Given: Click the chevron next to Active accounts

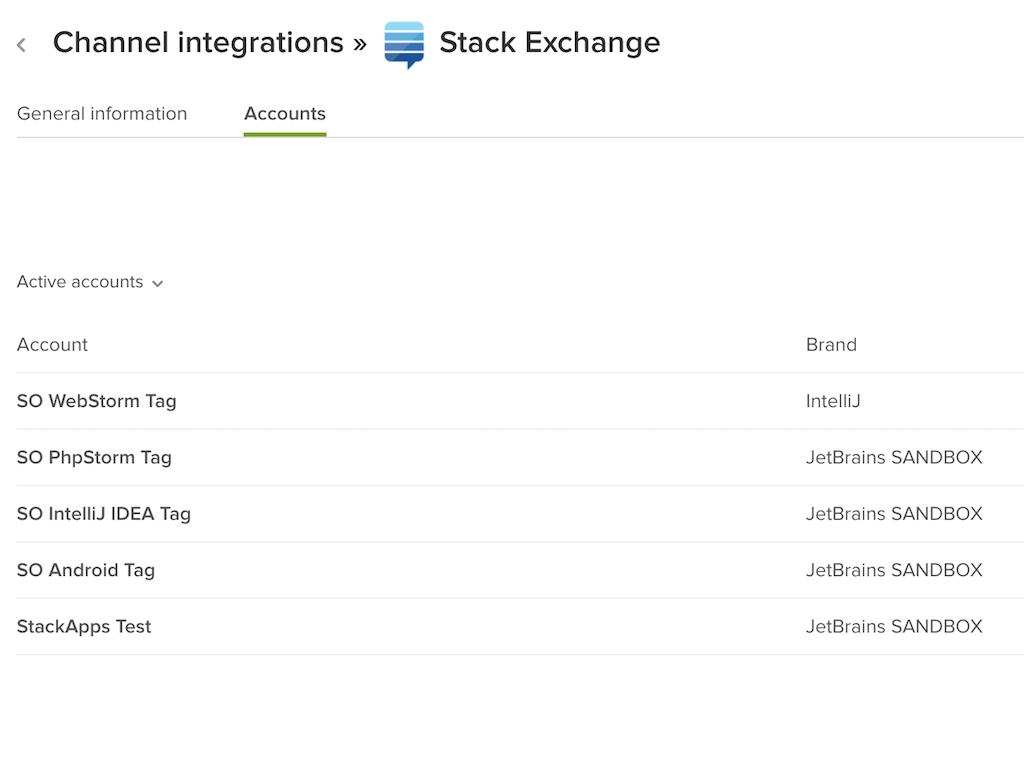Looking at the screenshot, I should pyautogui.click(x=158, y=284).
